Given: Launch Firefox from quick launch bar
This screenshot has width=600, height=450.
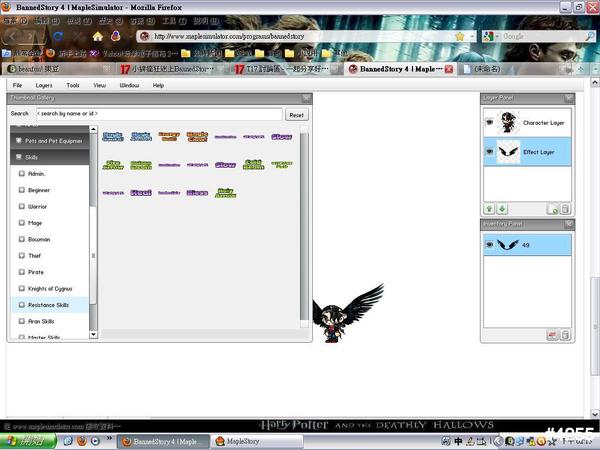Looking at the screenshot, I should [x=82, y=441].
